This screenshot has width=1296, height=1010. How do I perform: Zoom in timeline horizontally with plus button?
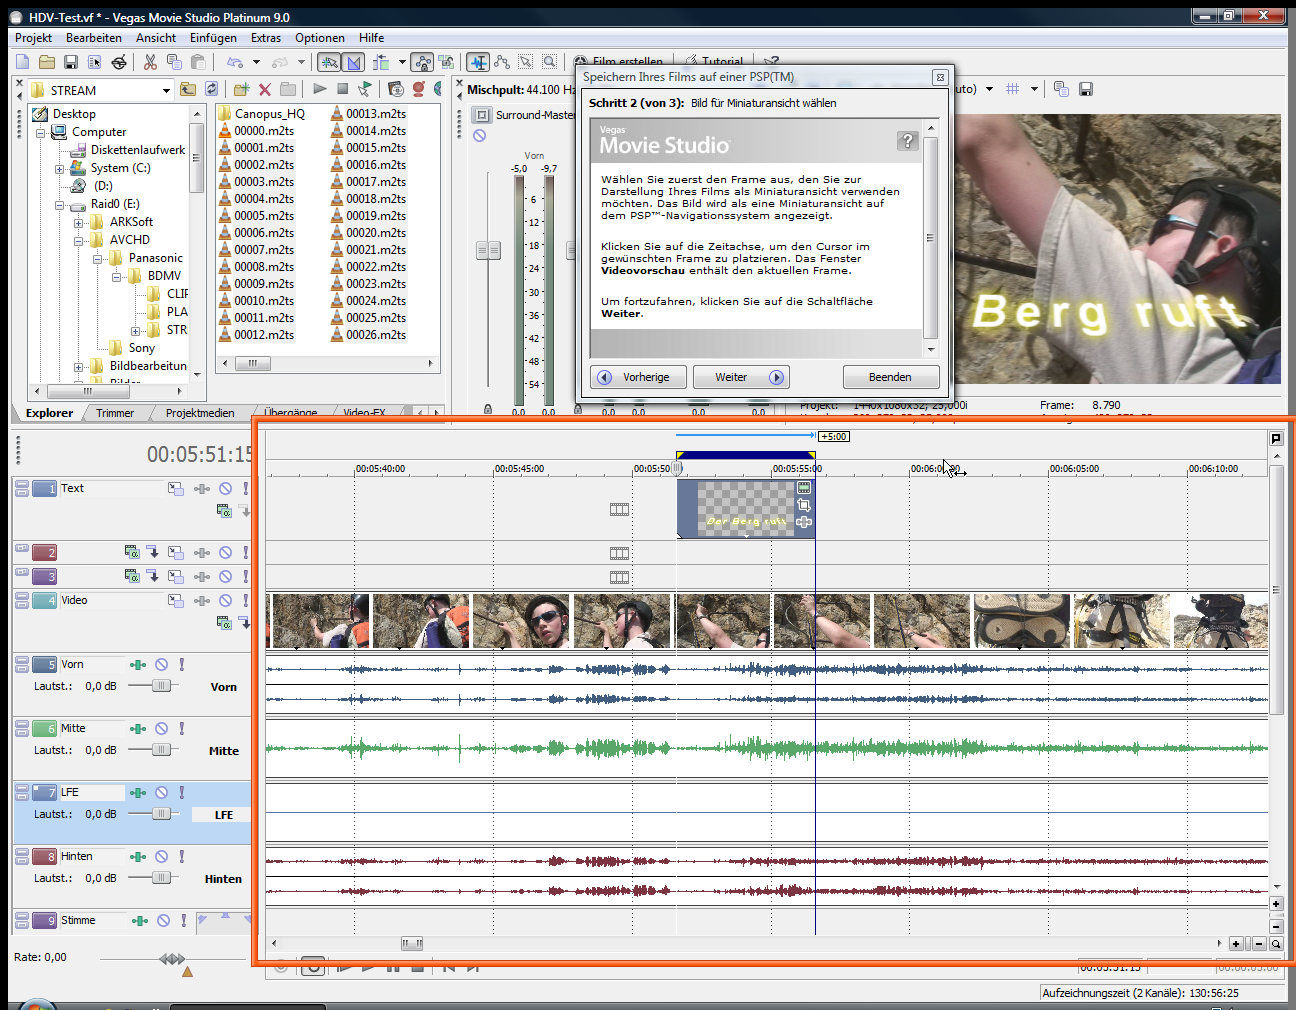point(1236,944)
